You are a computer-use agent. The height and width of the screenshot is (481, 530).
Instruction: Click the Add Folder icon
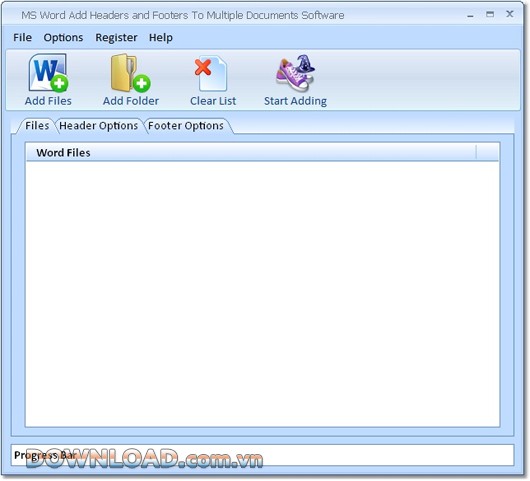(x=130, y=73)
